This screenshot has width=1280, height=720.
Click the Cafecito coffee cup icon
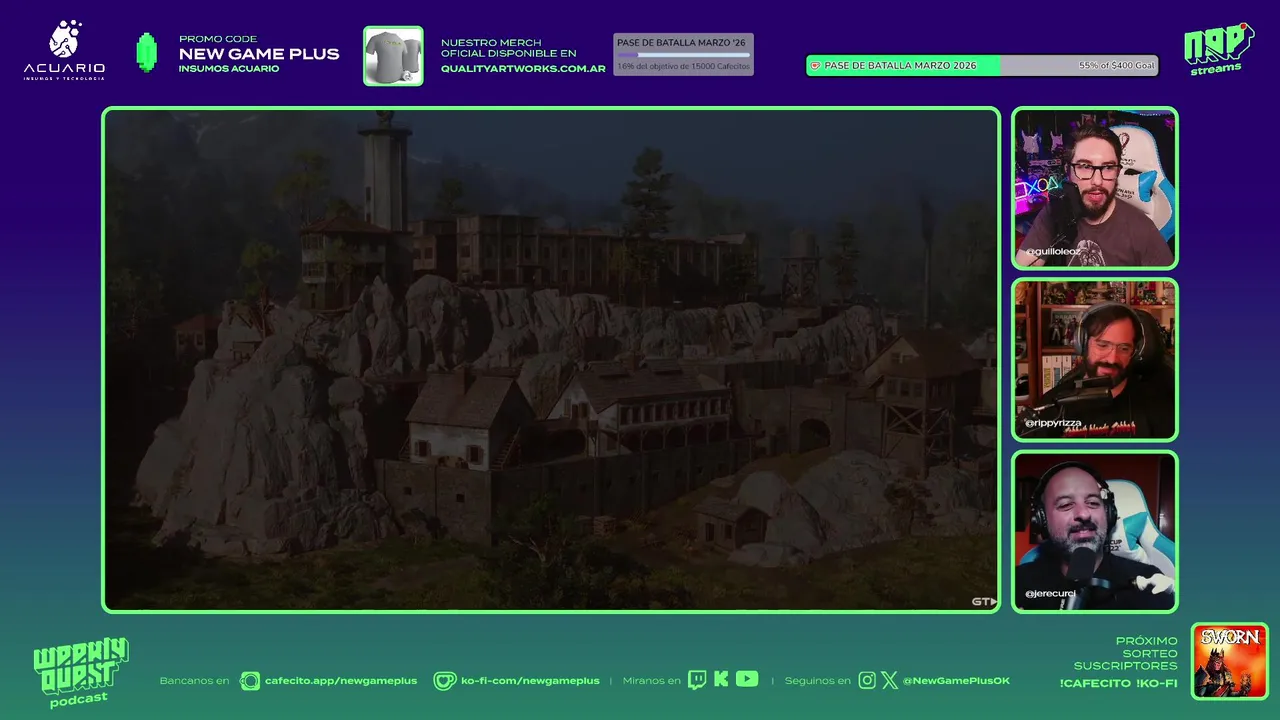click(x=250, y=681)
